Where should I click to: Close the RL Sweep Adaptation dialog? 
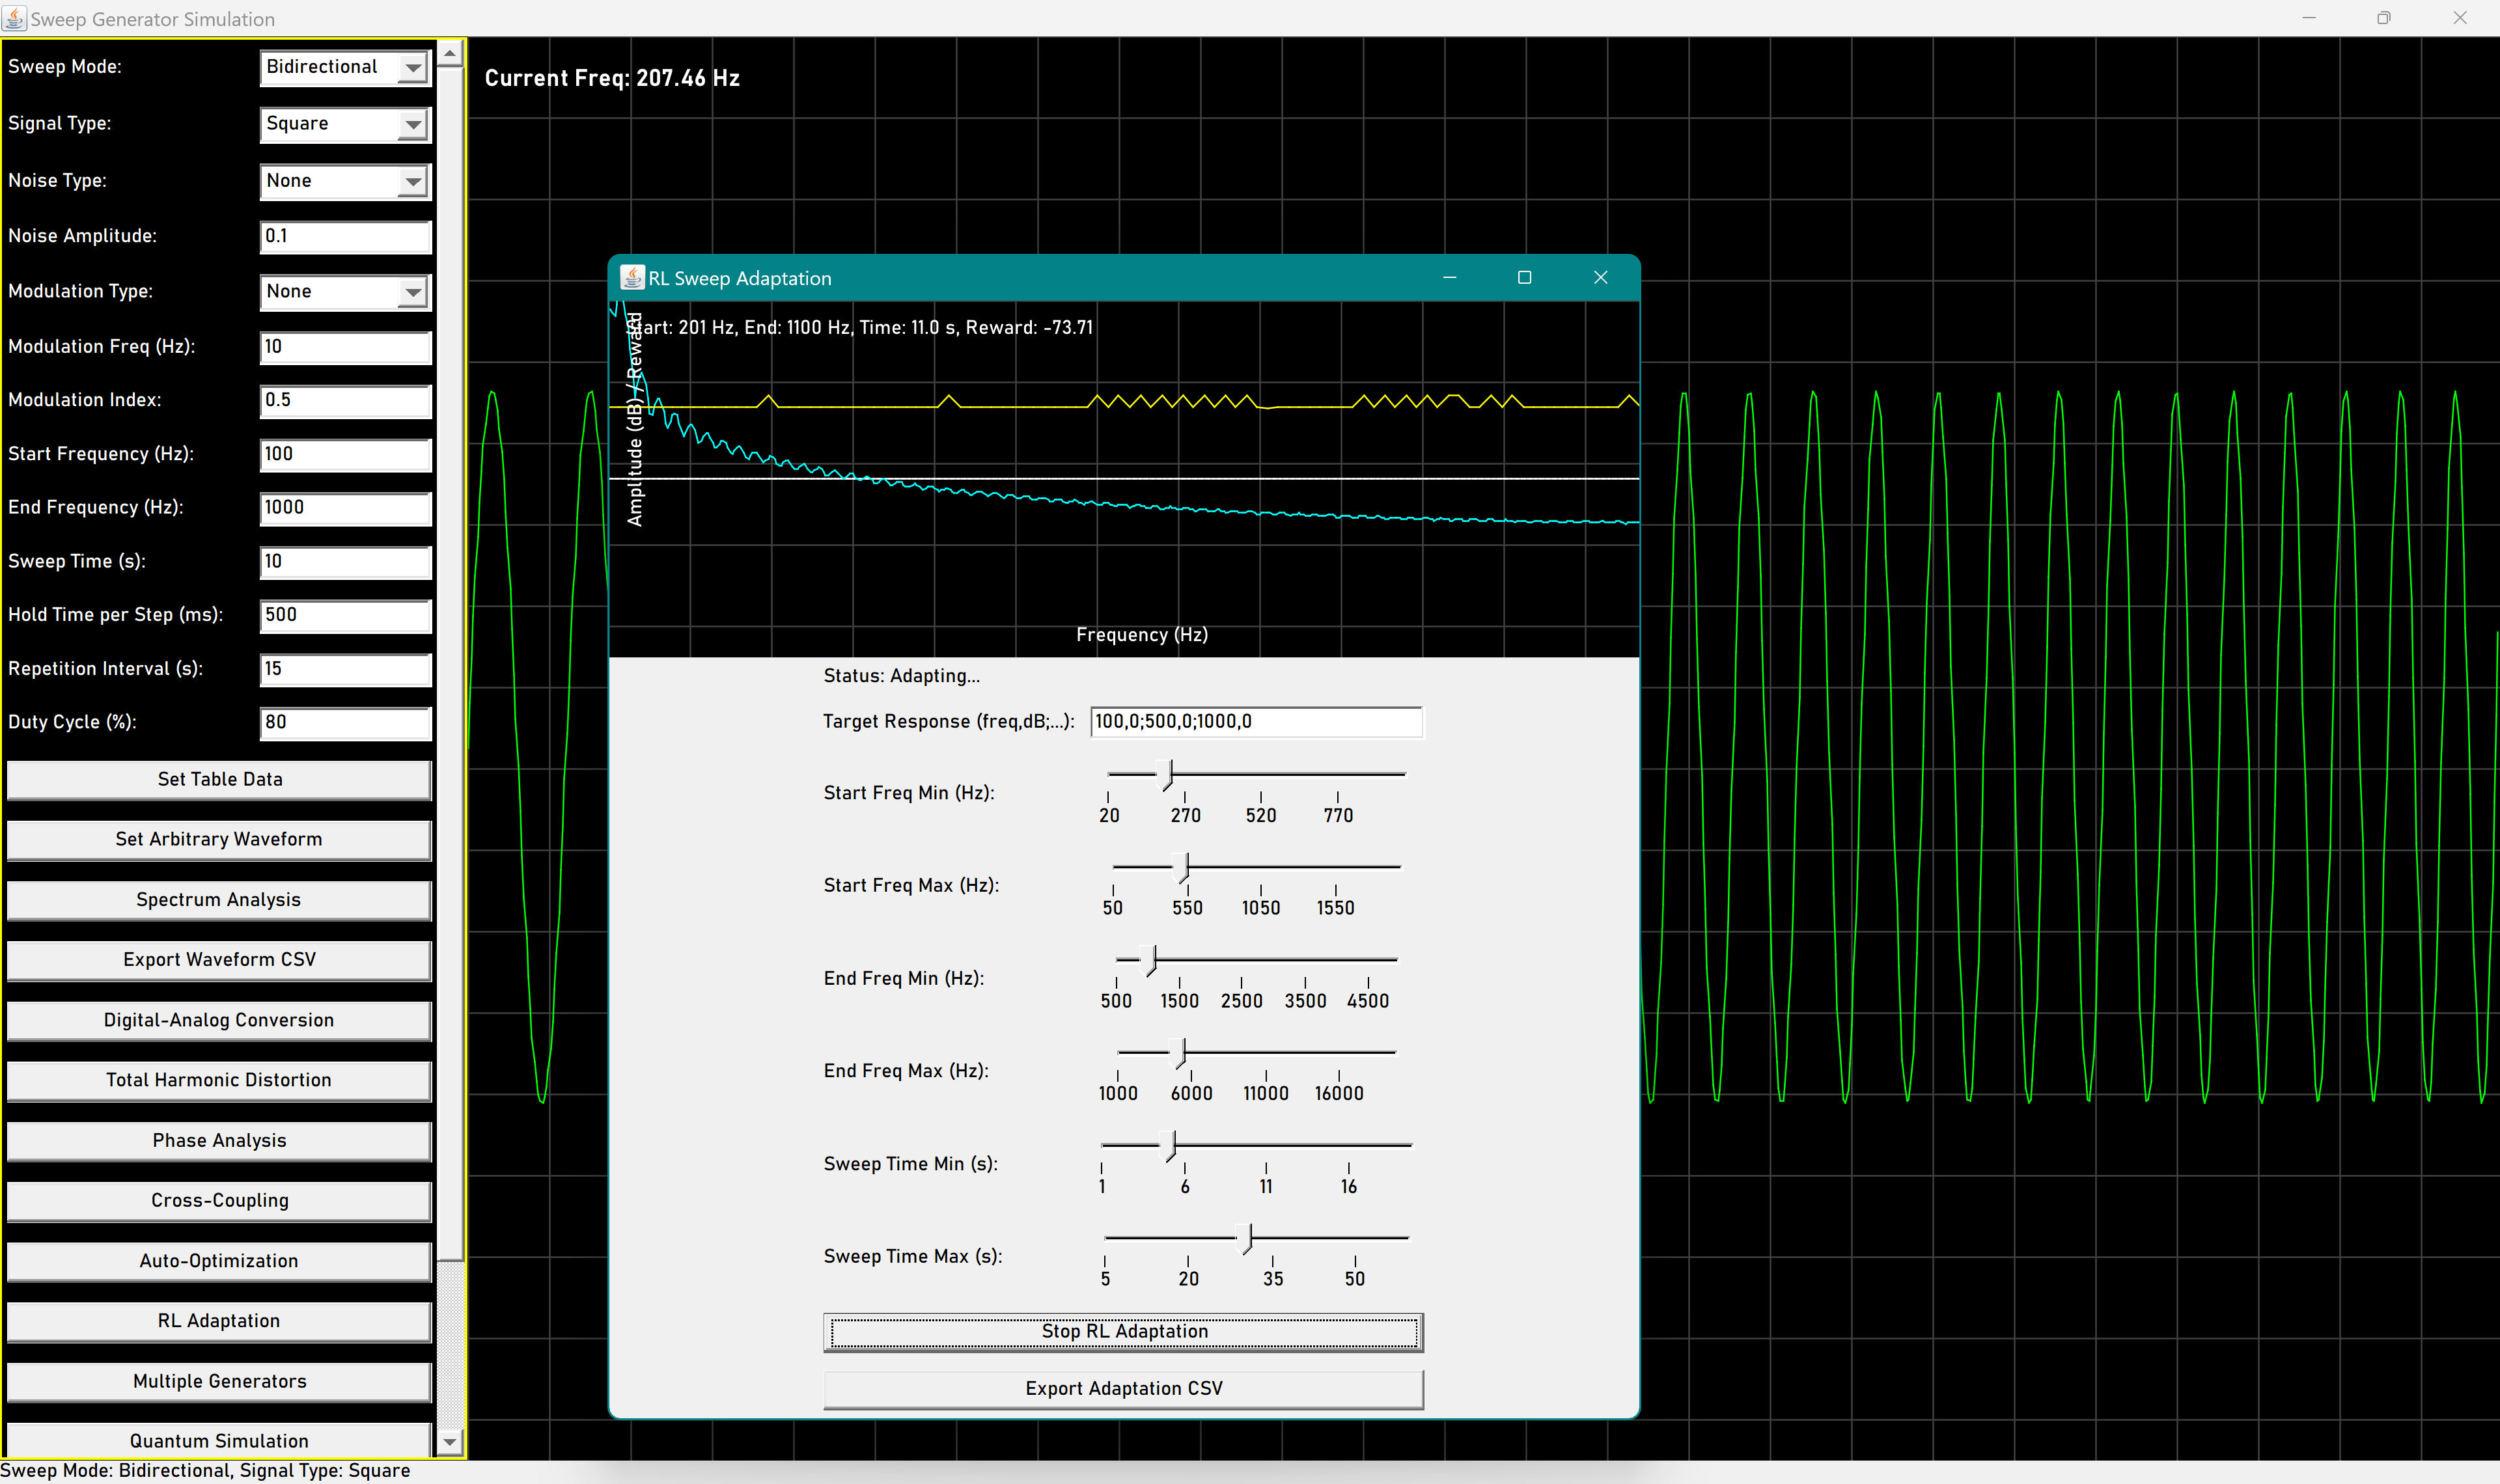coord(1600,278)
